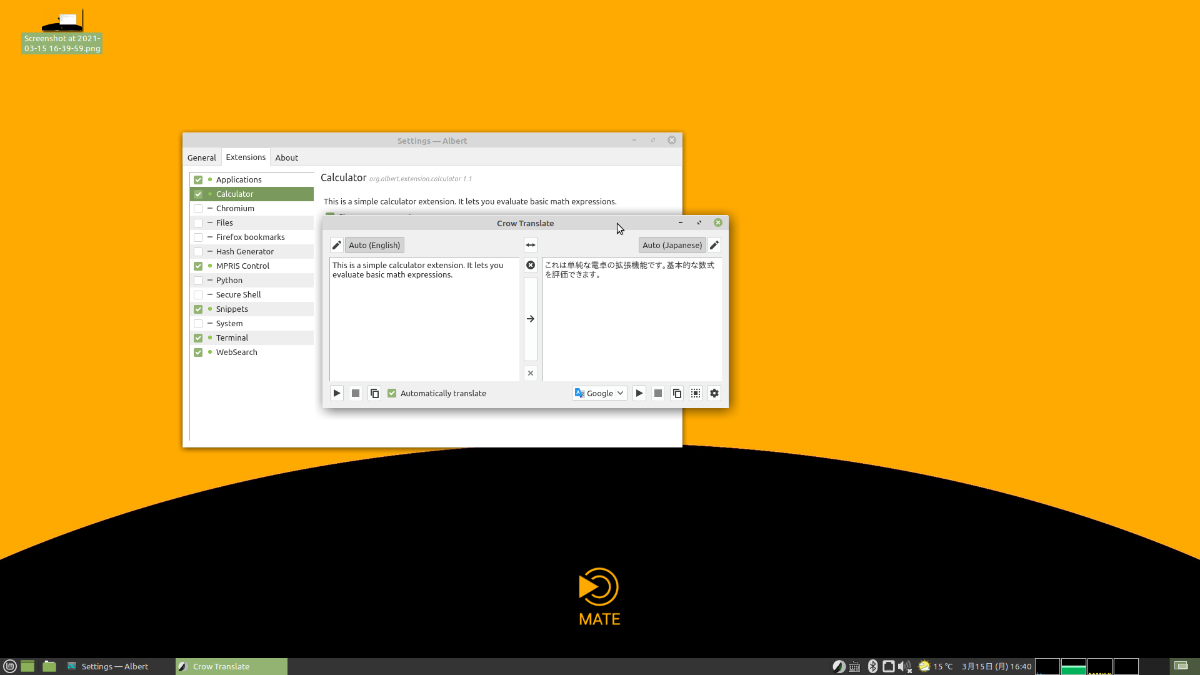Open the file manager folder taskbar icon
Image resolution: width=1200 pixels, height=675 pixels.
click(49, 666)
